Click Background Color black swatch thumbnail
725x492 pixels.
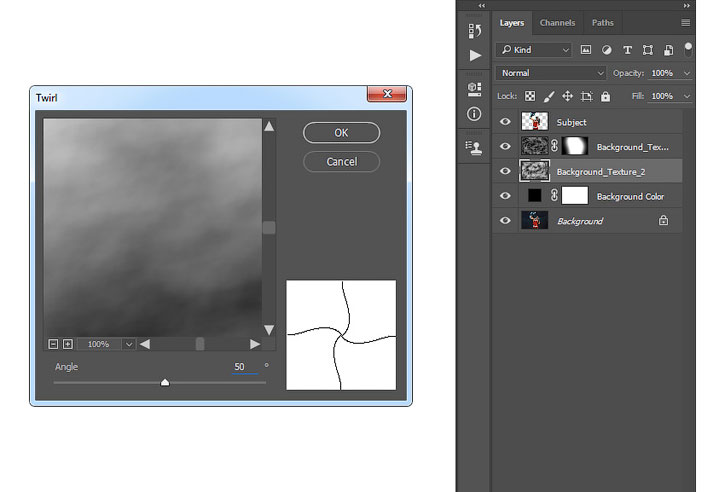(535, 196)
